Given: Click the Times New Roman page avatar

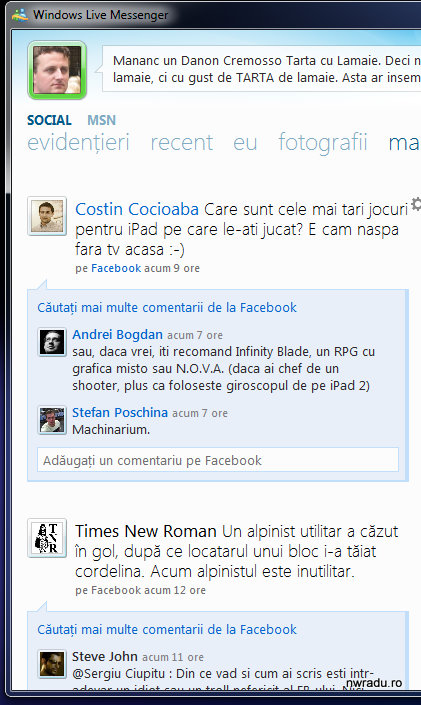Looking at the screenshot, I should coord(47,538).
